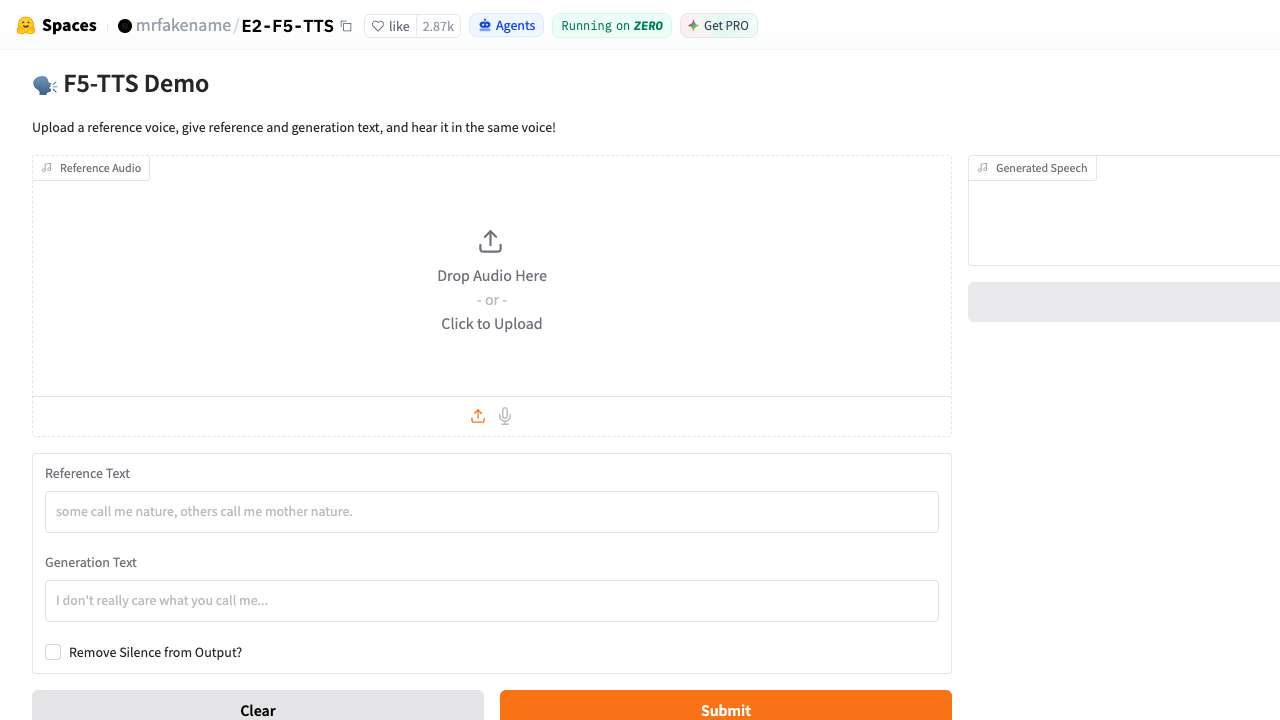Open the mrfakename profile link
This screenshot has height=720, width=1280.
tap(183, 26)
